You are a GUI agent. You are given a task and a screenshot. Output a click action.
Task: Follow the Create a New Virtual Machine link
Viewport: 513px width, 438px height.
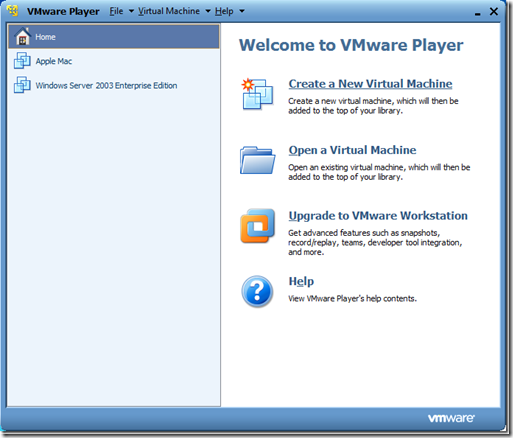pos(370,84)
